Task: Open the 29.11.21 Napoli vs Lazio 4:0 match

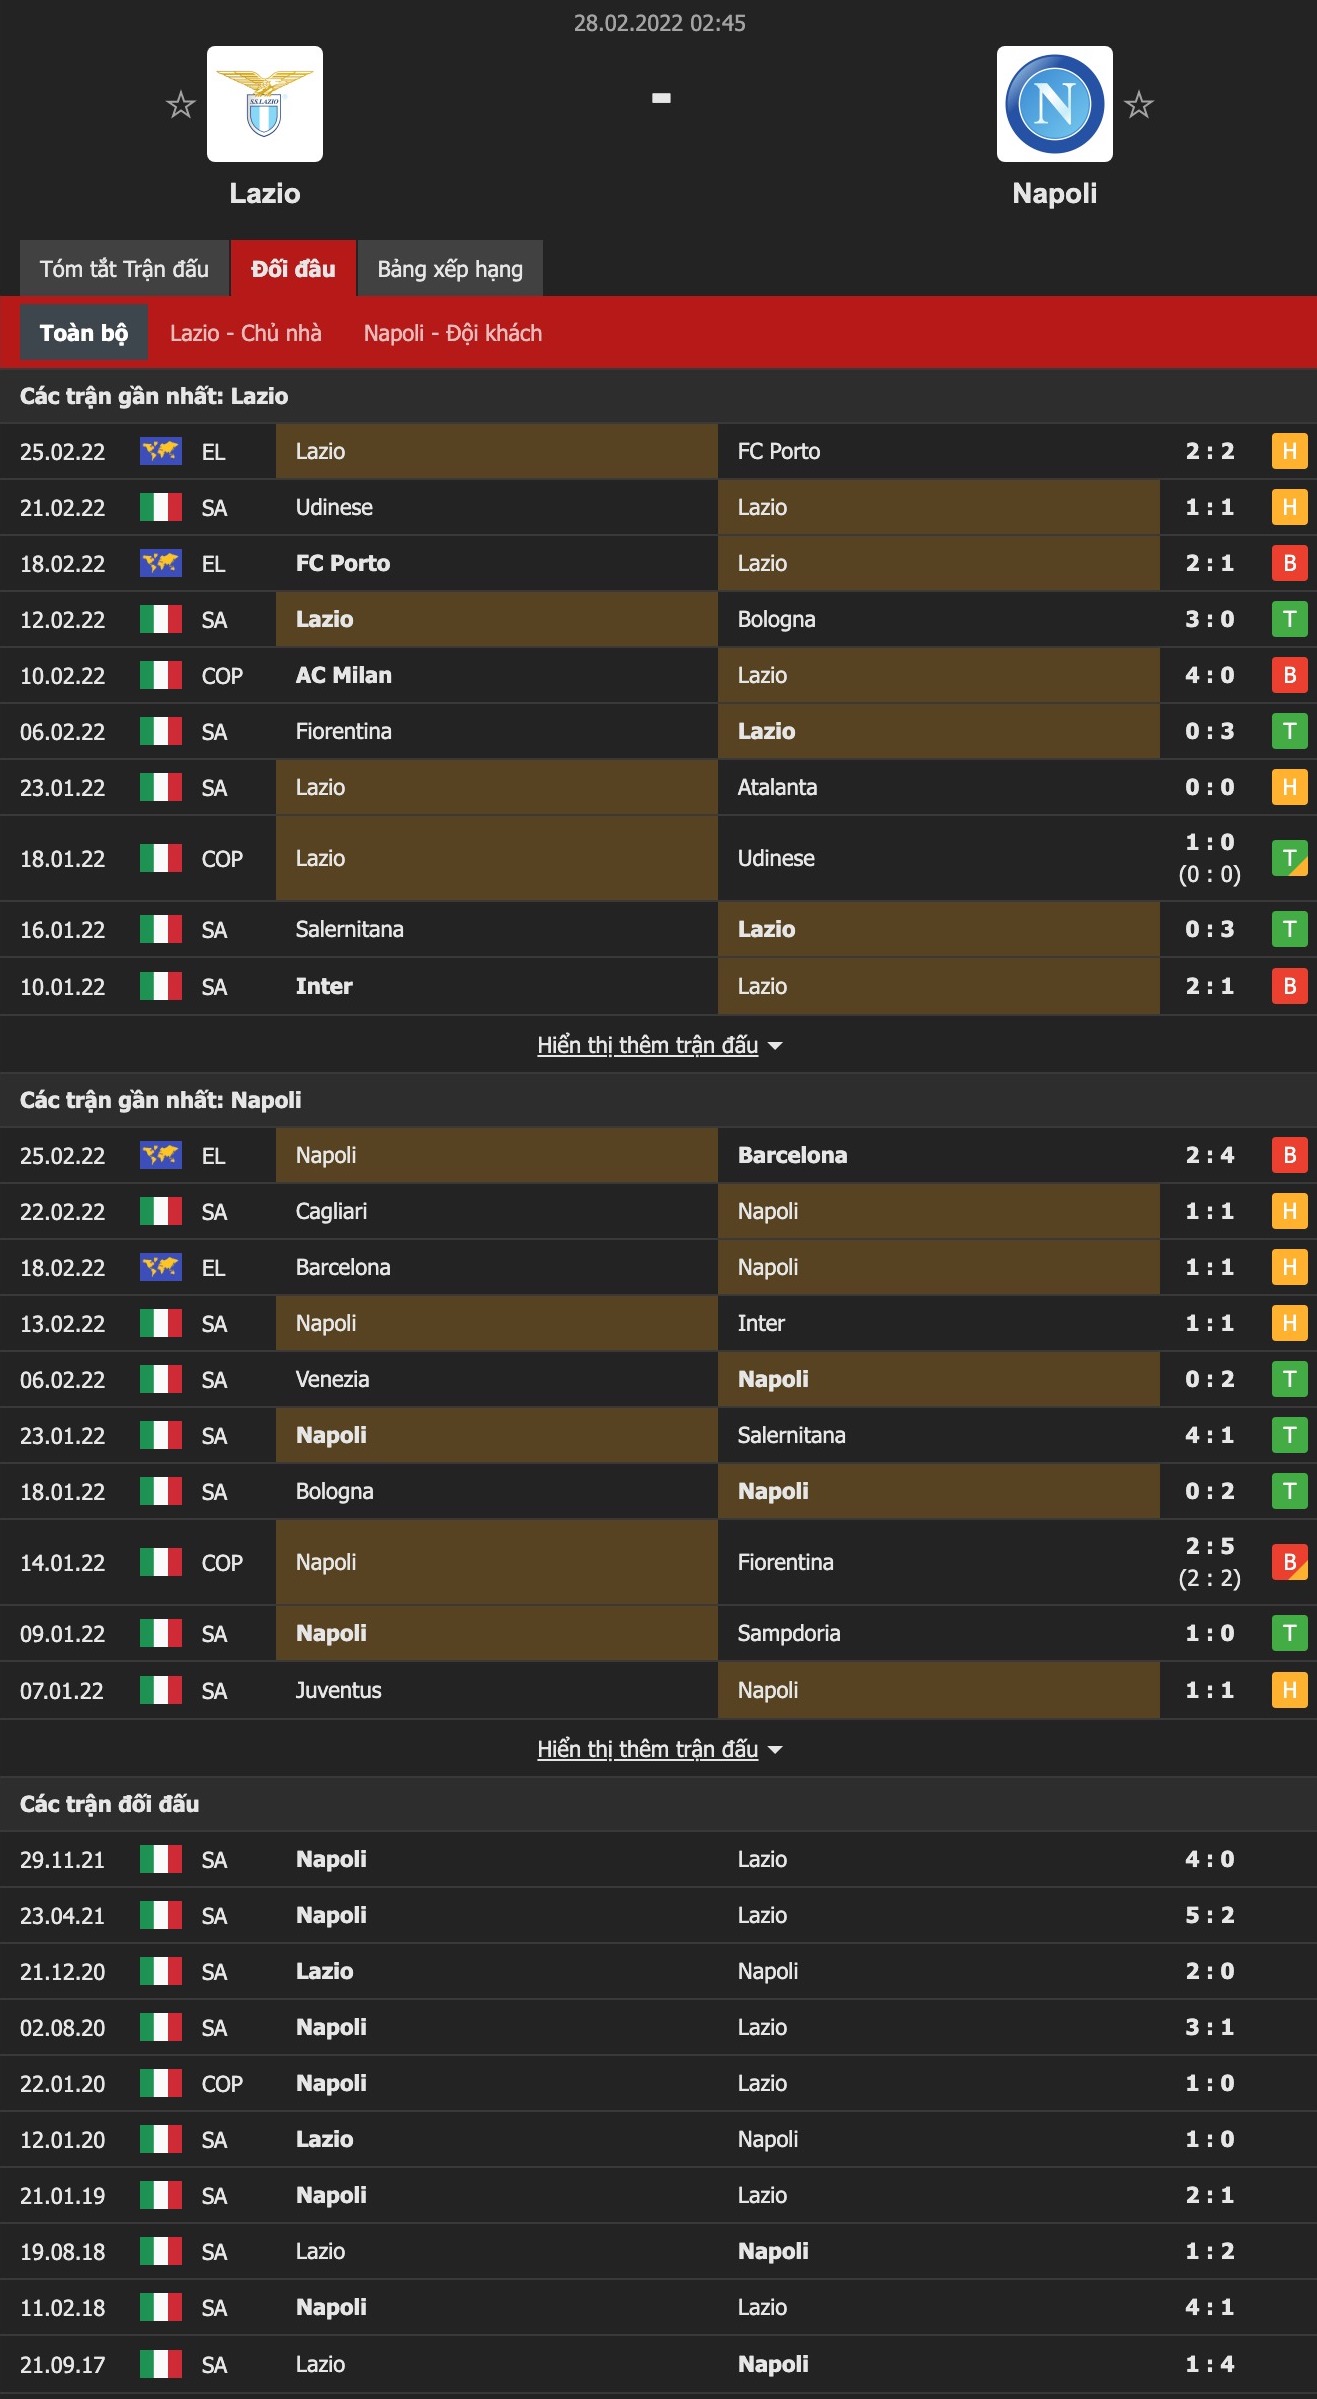Action: coord(658,1859)
